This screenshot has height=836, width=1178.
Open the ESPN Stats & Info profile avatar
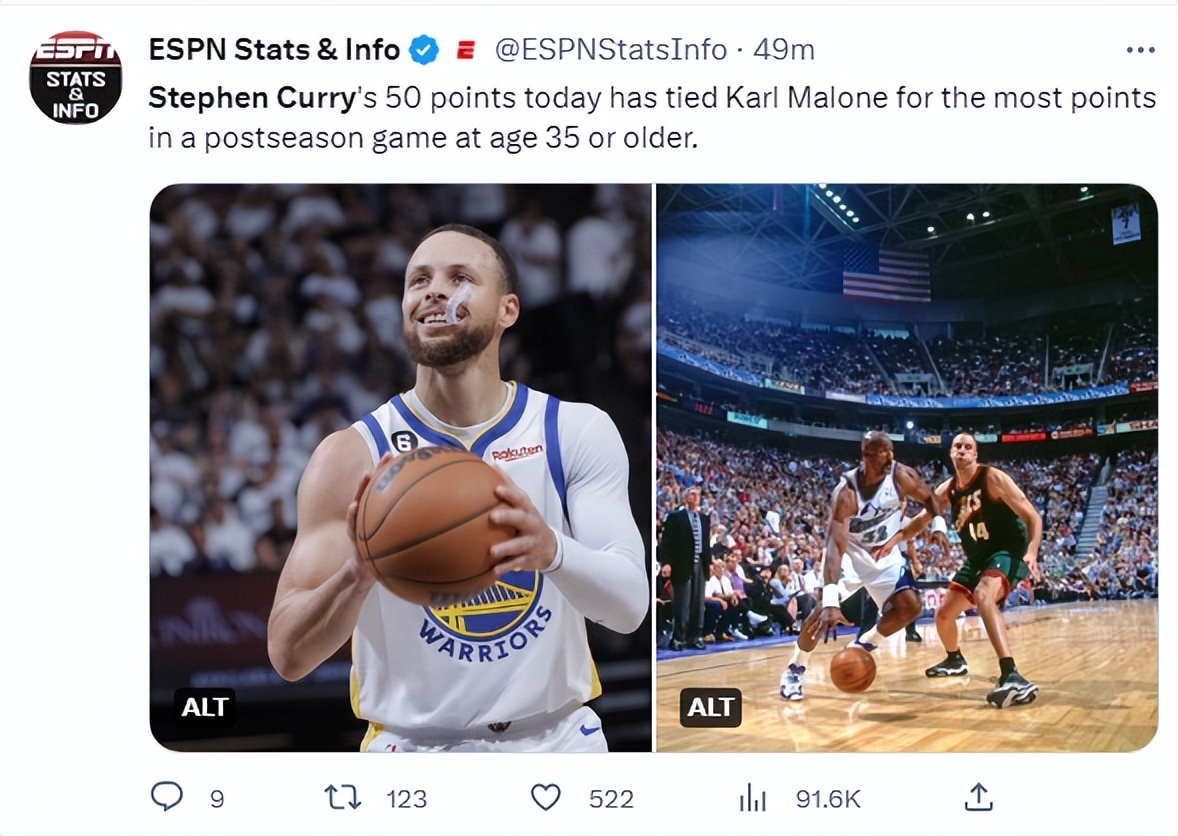(x=75, y=77)
